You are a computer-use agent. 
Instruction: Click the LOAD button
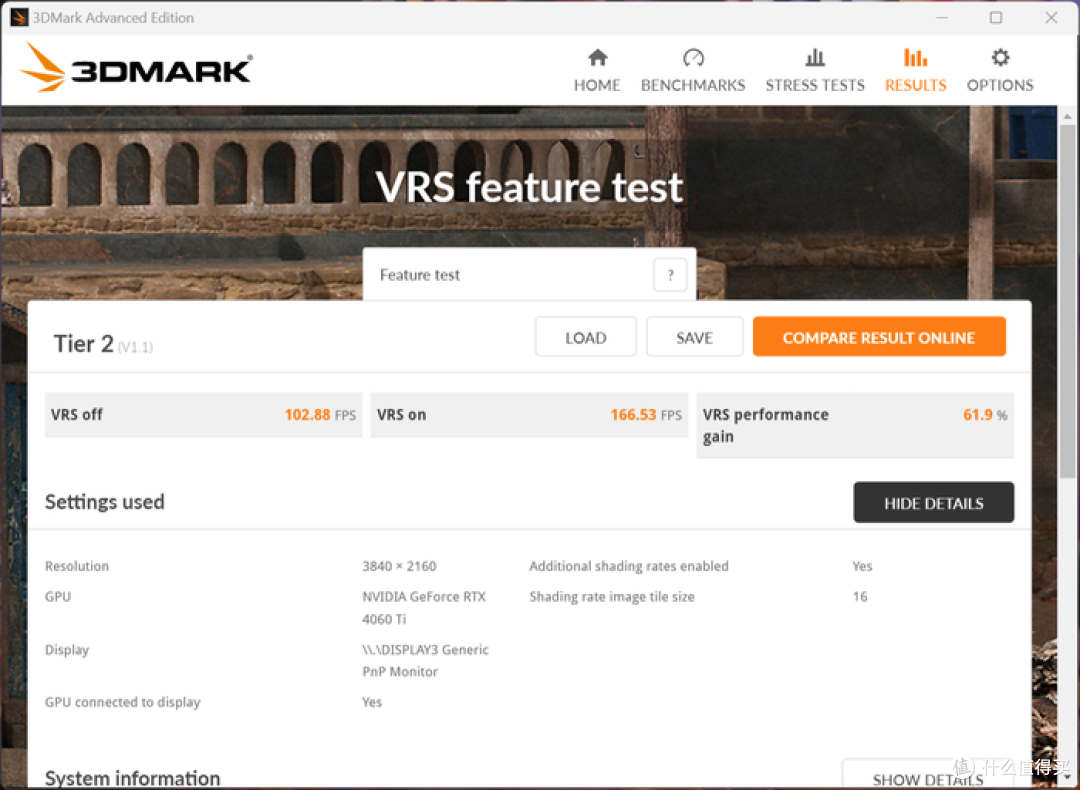(x=585, y=337)
